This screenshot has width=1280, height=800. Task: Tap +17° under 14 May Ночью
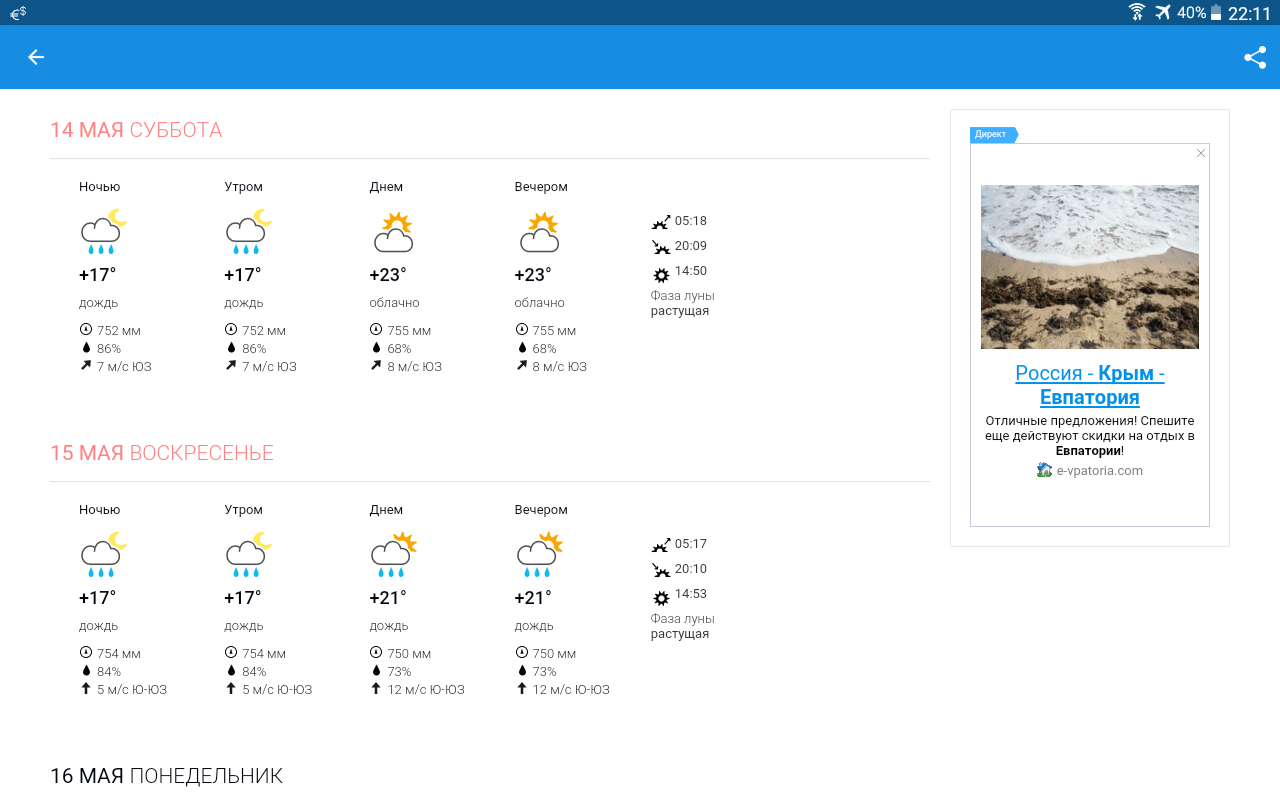pyautogui.click(x=97, y=275)
